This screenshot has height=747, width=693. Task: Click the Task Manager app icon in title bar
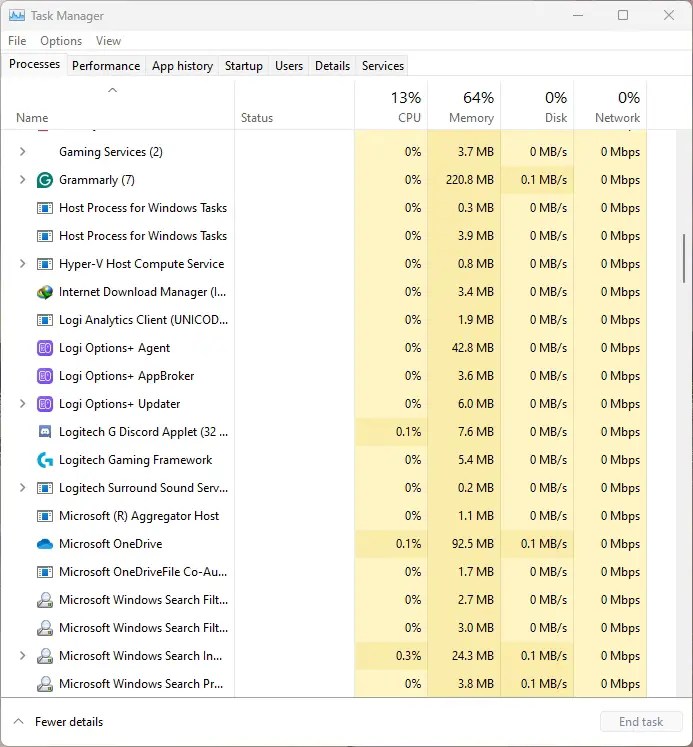17,15
